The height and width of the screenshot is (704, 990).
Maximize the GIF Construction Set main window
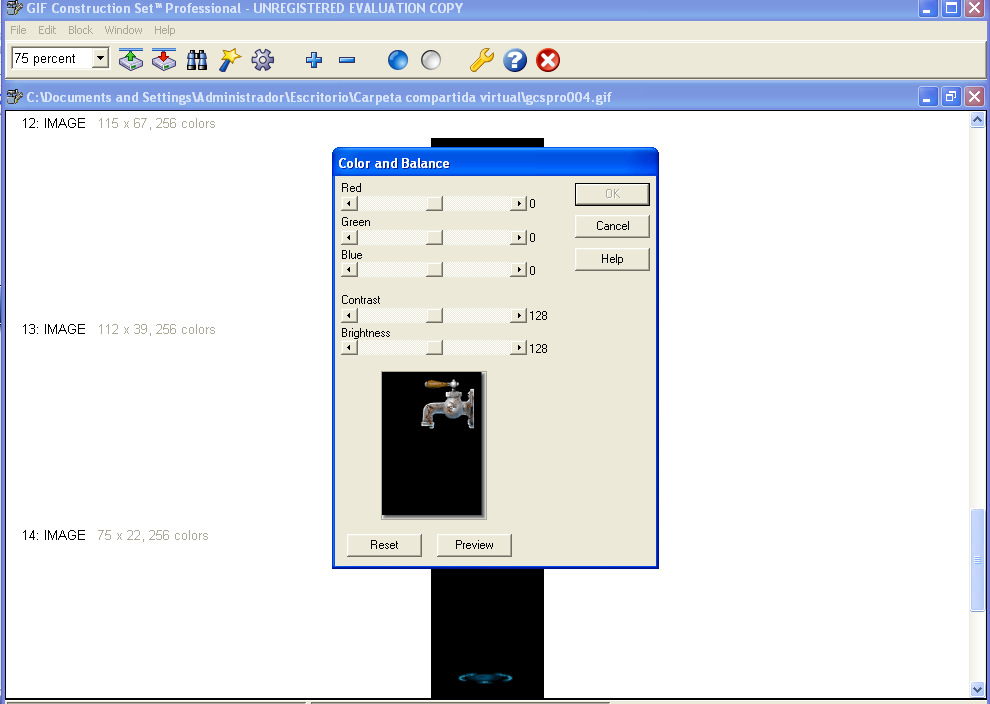[x=950, y=8]
